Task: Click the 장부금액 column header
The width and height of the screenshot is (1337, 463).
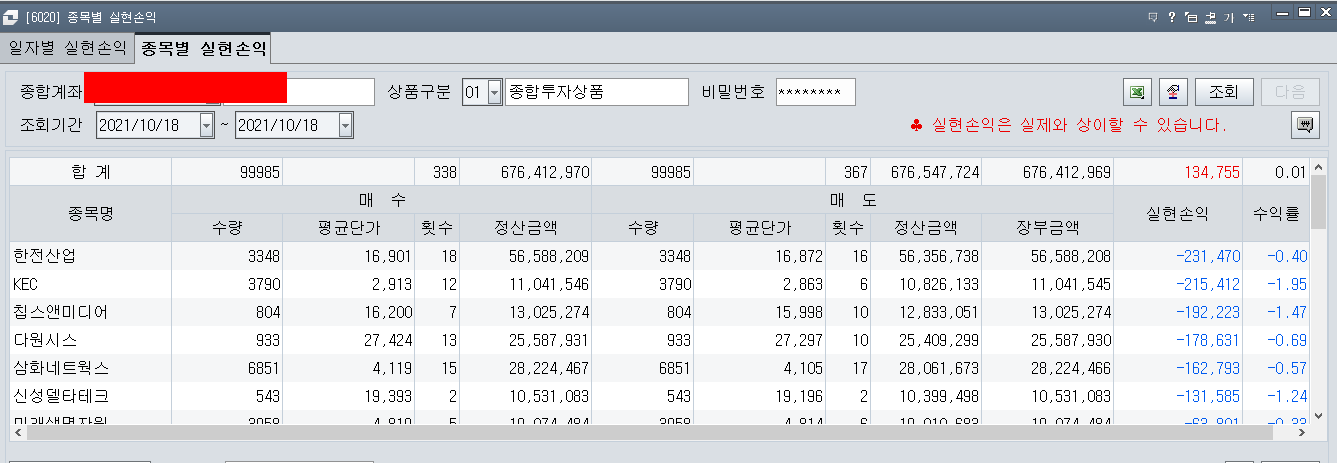Action: tap(1047, 227)
